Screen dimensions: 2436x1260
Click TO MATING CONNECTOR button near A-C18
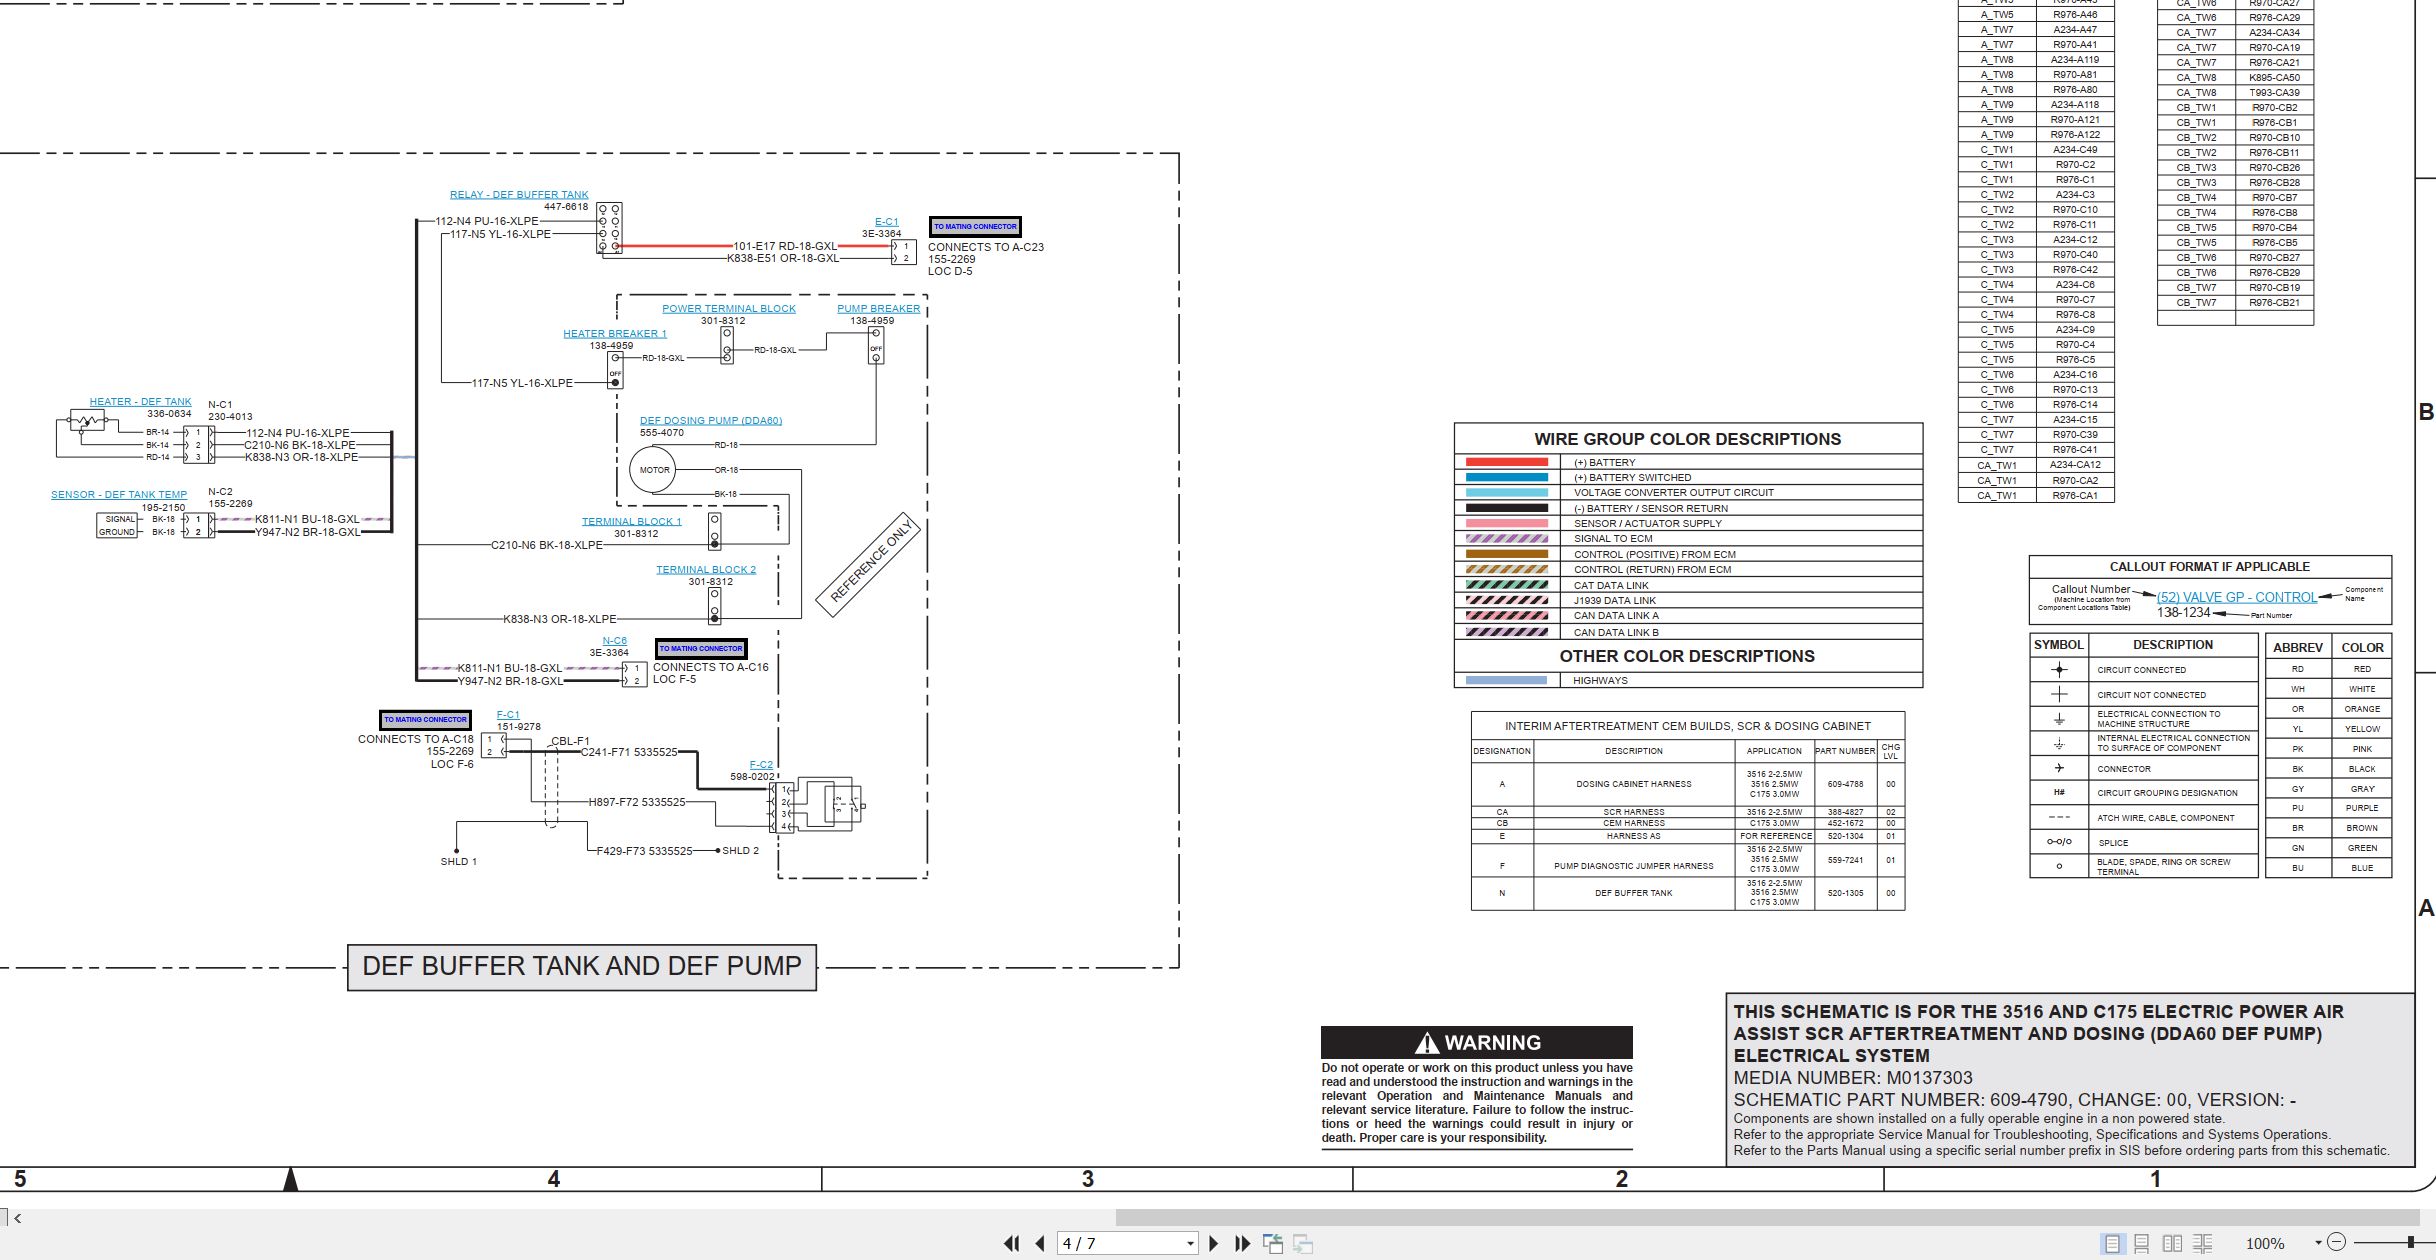(x=425, y=720)
